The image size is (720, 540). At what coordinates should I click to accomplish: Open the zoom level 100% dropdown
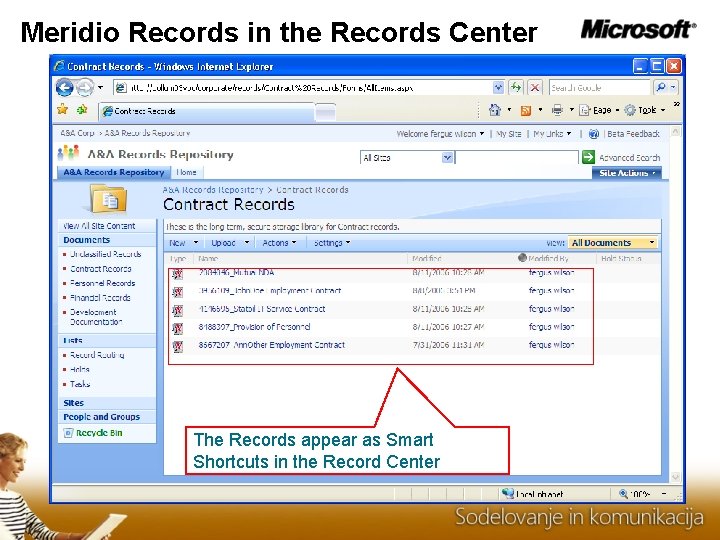pos(664,494)
